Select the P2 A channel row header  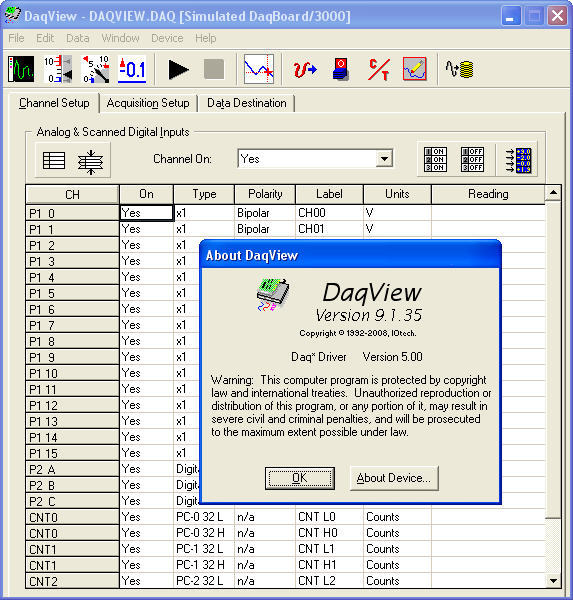[72, 469]
